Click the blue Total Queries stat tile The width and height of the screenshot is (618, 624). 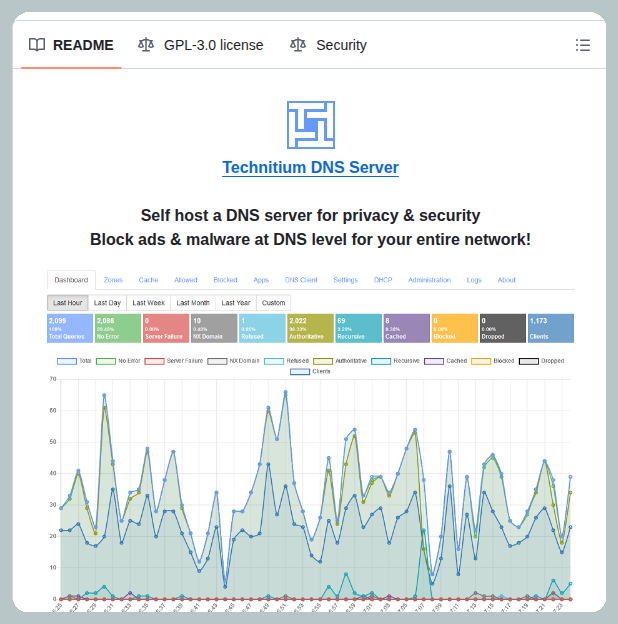pyautogui.click(x=70, y=328)
